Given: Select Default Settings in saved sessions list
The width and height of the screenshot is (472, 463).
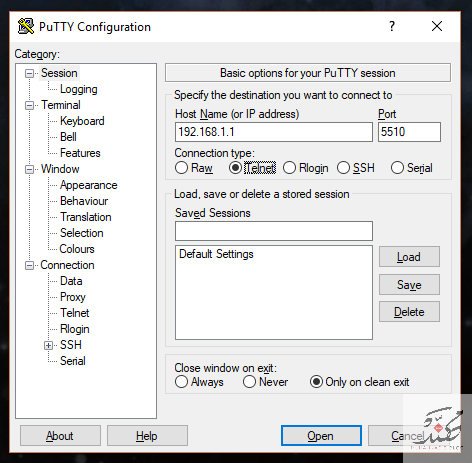Looking at the screenshot, I should (x=216, y=254).
